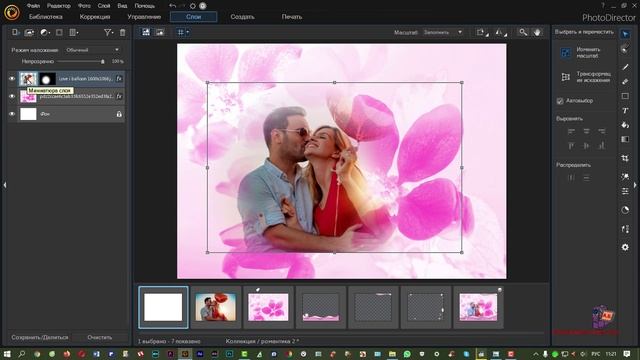Toggle visibility of top balloon layer

click(12, 78)
